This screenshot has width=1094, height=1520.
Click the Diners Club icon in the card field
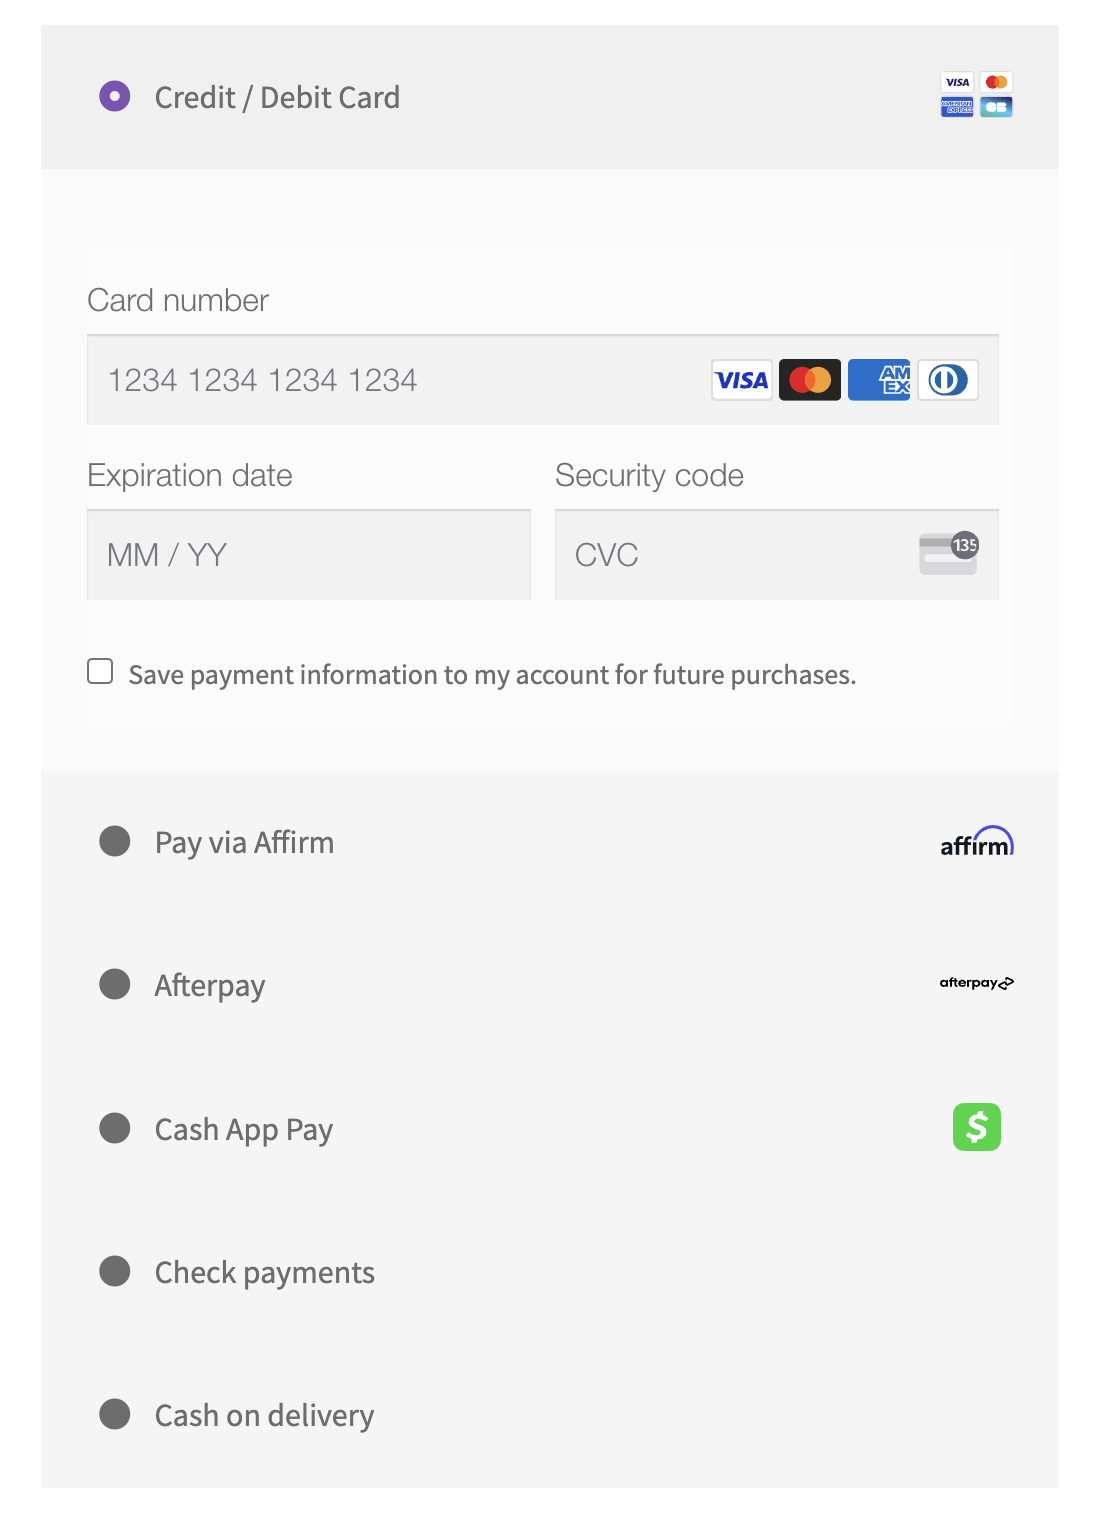[x=947, y=380]
